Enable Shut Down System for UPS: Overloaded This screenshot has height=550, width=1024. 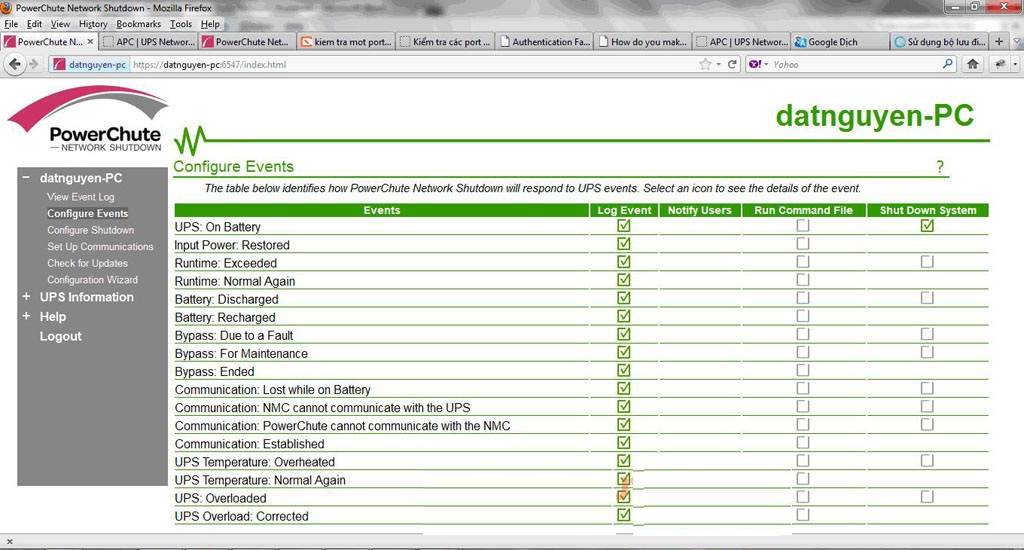pos(927,496)
